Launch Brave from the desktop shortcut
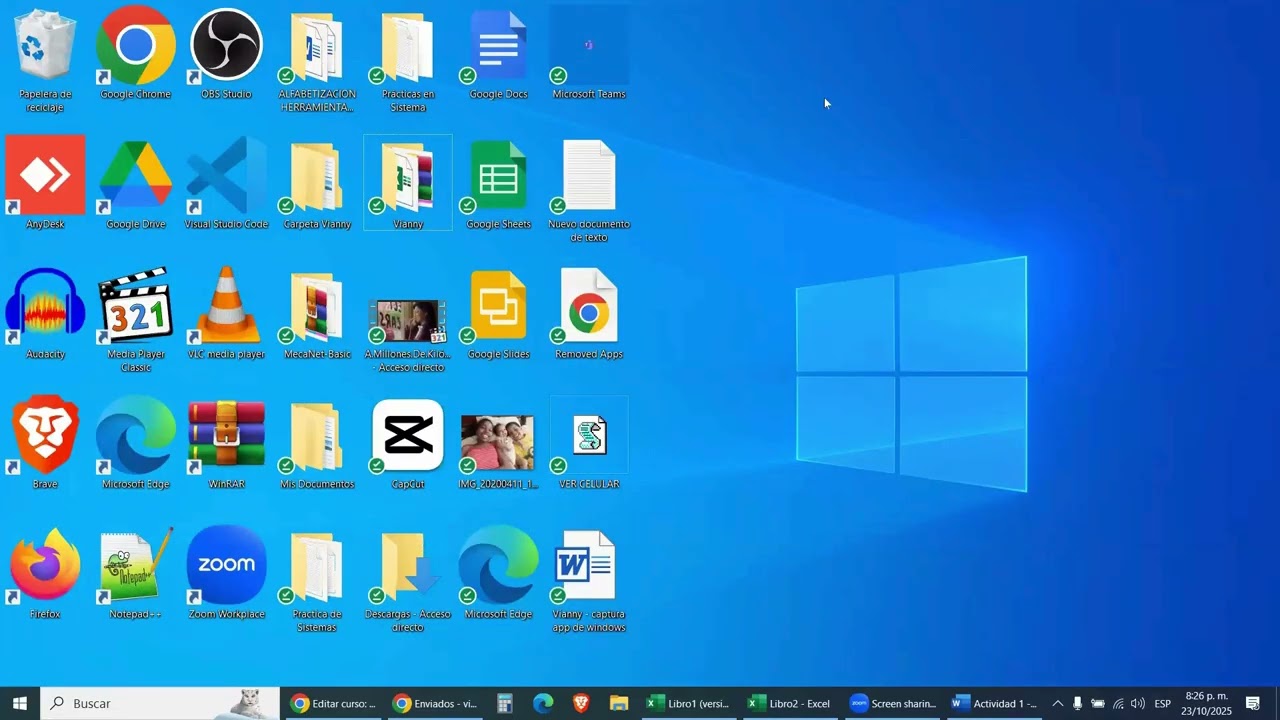Image resolution: width=1280 pixels, height=720 pixels. (45, 444)
